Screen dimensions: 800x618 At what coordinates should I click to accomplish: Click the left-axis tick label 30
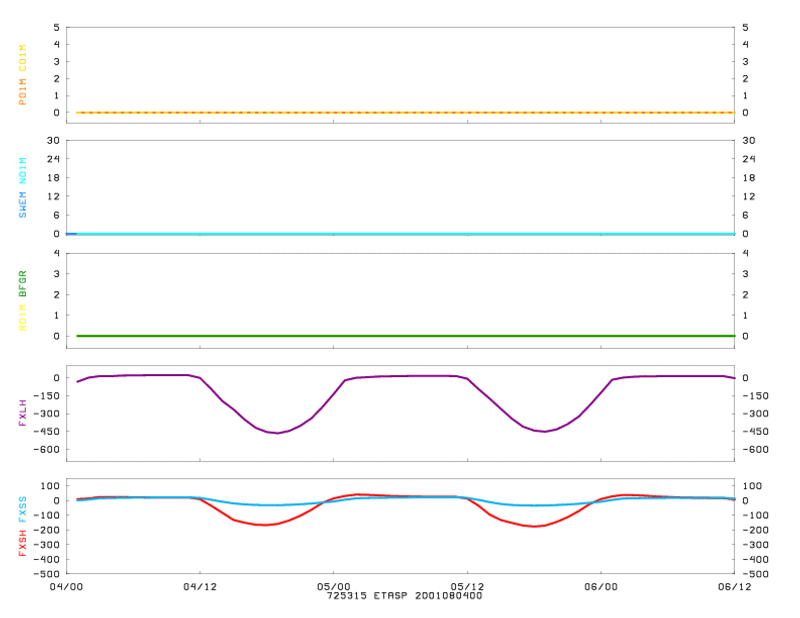click(x=54, y=140)
